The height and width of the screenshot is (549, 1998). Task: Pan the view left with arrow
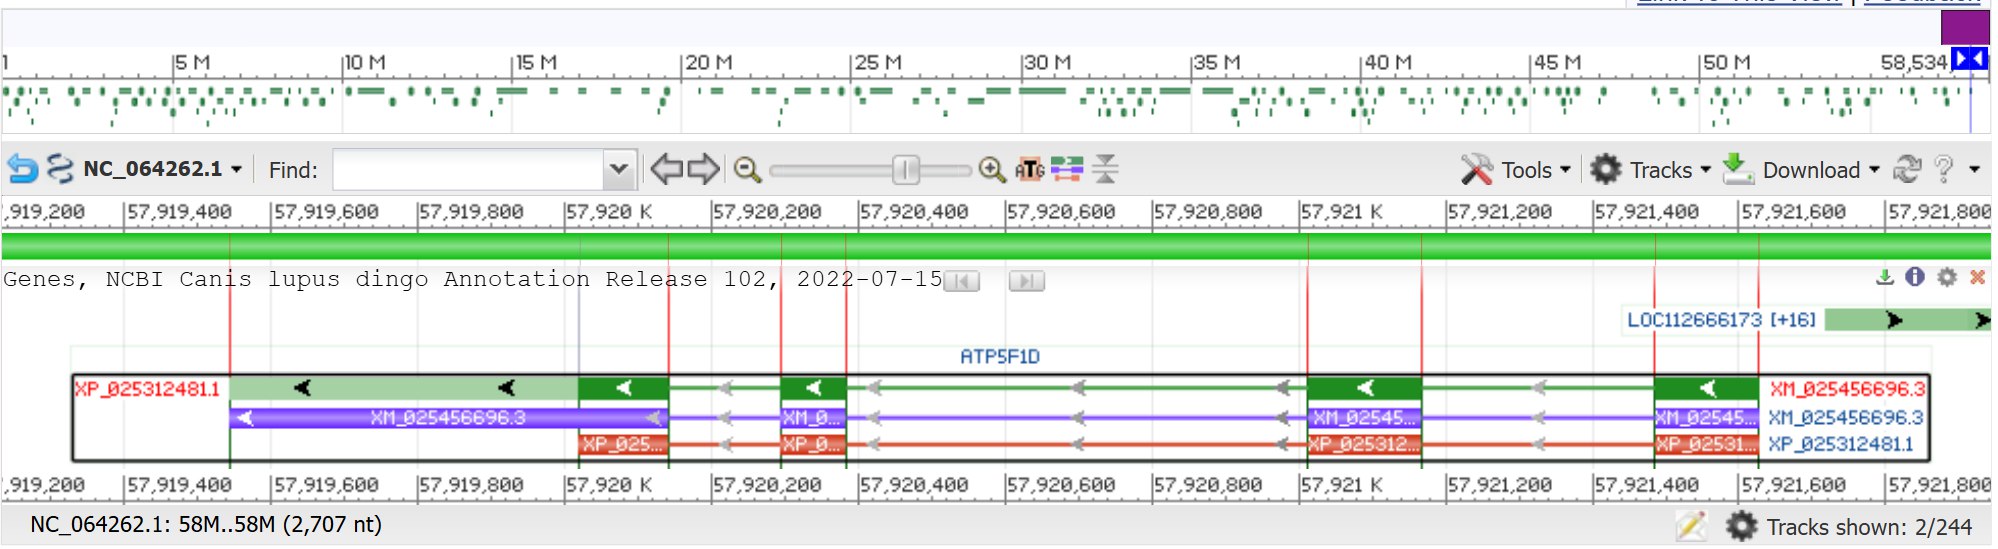tap(666, 169)
